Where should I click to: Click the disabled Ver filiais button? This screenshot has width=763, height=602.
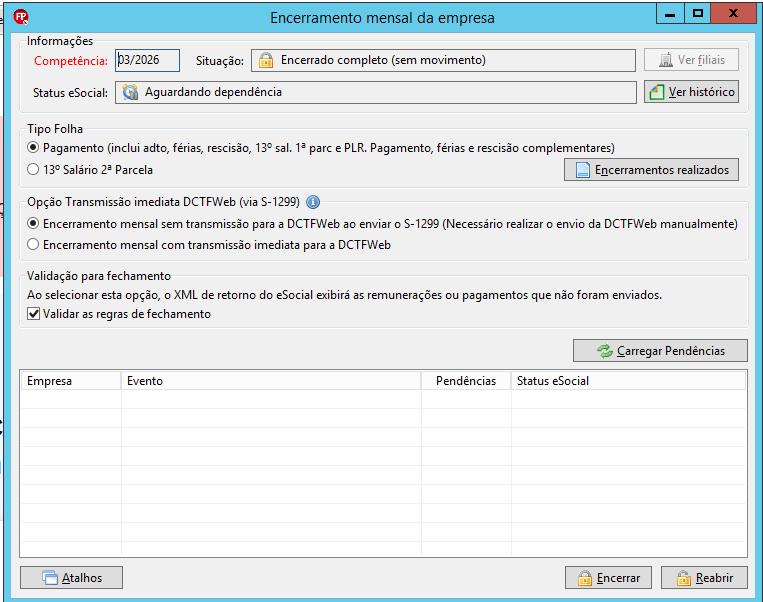click(691, 60)
